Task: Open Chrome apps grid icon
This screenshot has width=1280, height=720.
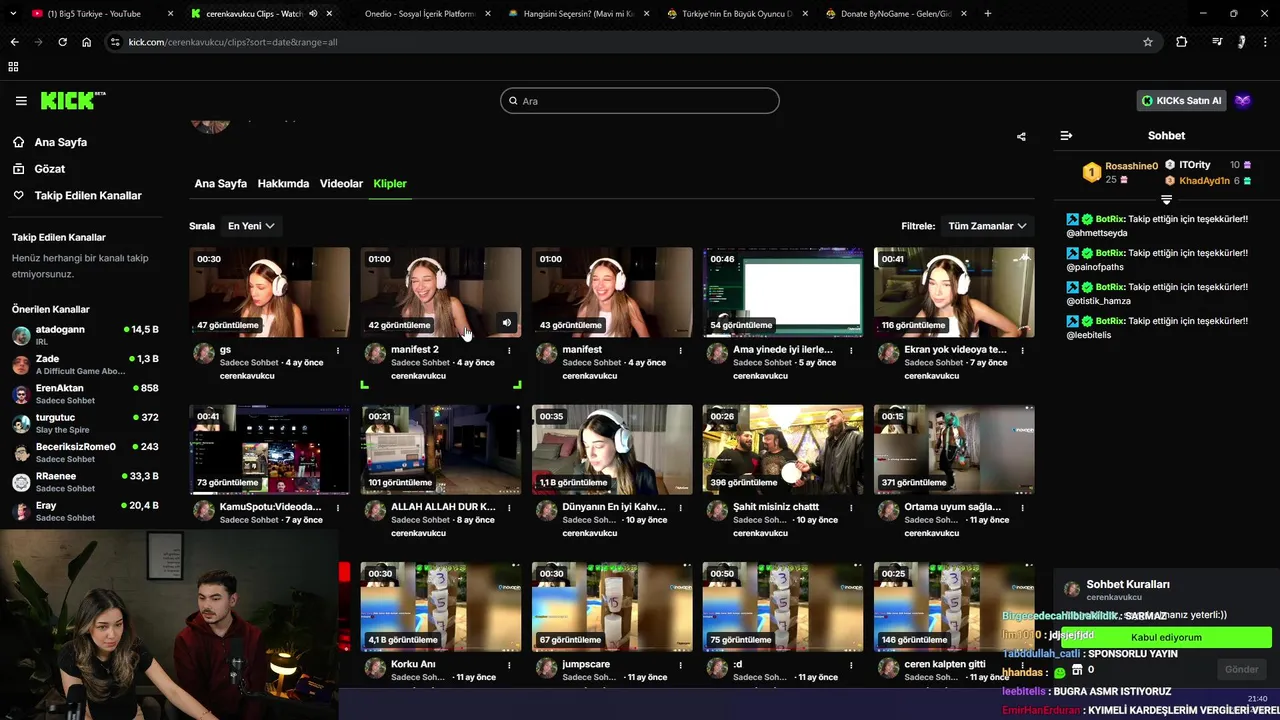Action: coord(13,67)
